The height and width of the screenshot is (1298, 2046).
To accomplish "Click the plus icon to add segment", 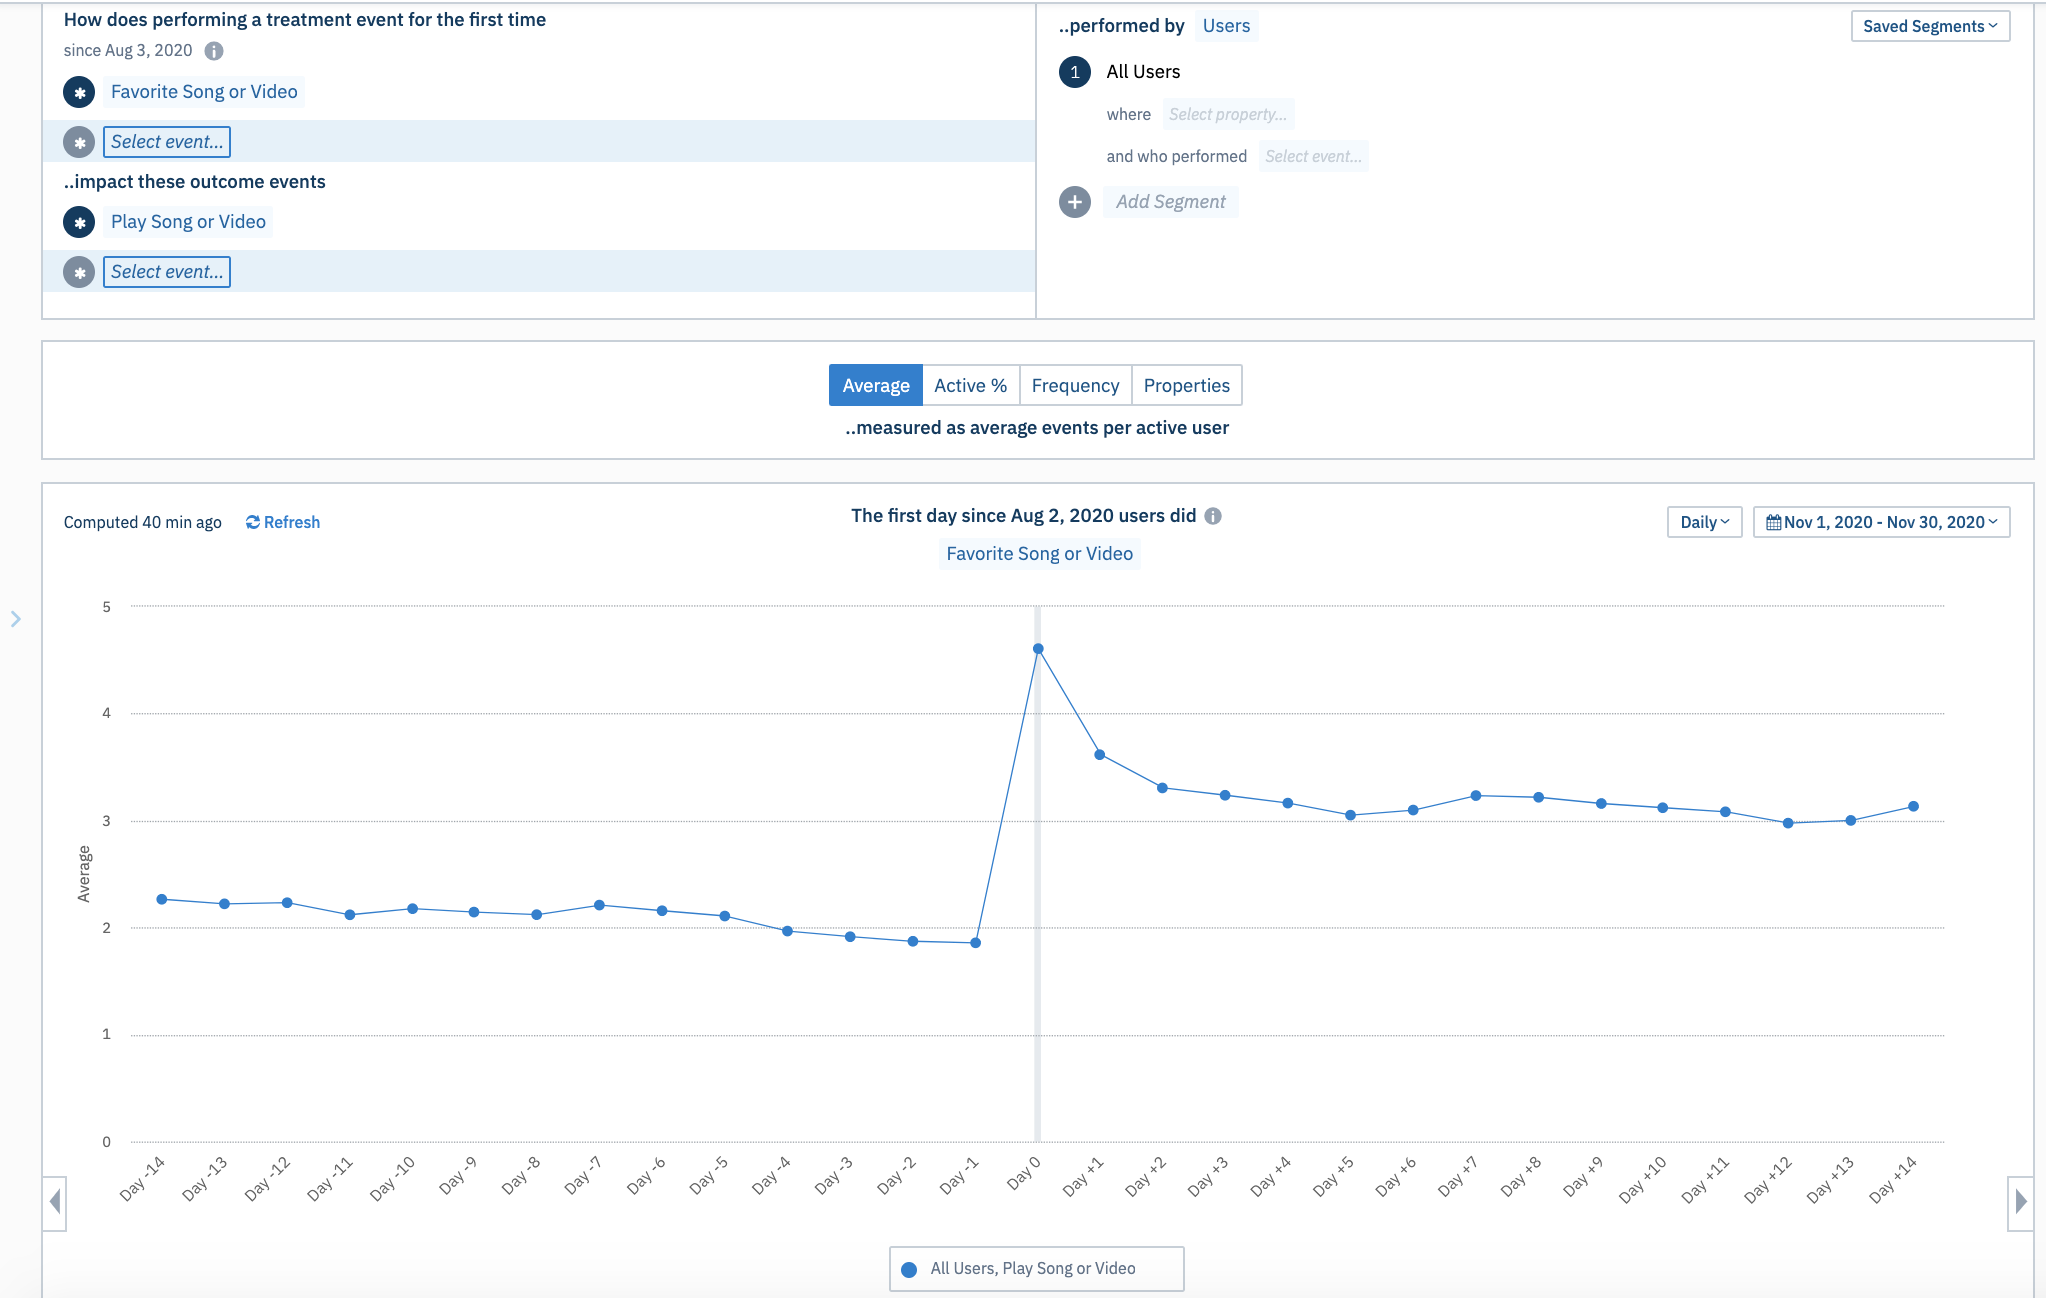I will click(1075, 202).
